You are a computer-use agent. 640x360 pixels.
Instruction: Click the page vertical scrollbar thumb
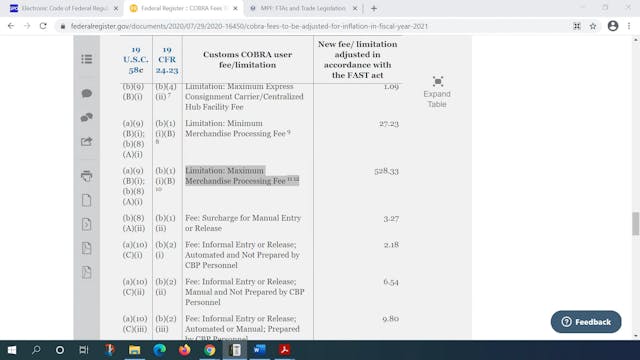coord(635,224)
